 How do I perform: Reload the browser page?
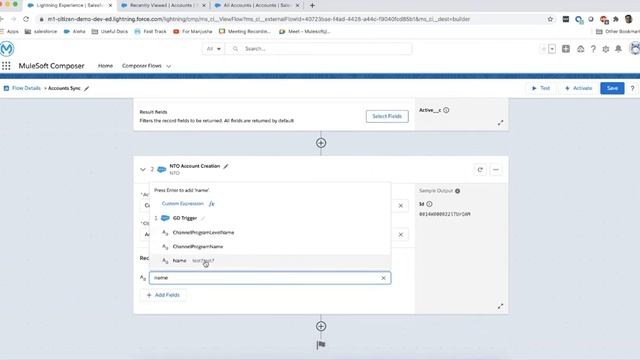[26, 19]
